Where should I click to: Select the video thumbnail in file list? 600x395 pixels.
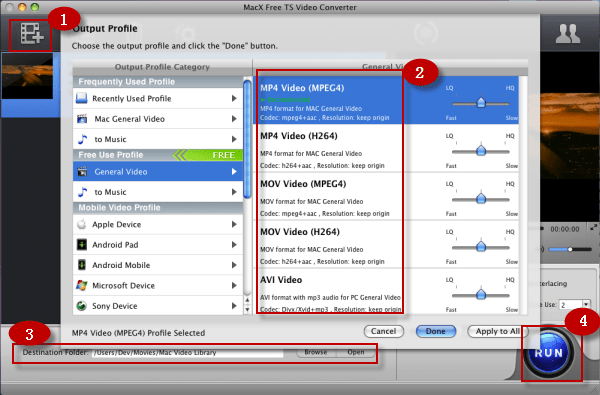pos(27,76)
